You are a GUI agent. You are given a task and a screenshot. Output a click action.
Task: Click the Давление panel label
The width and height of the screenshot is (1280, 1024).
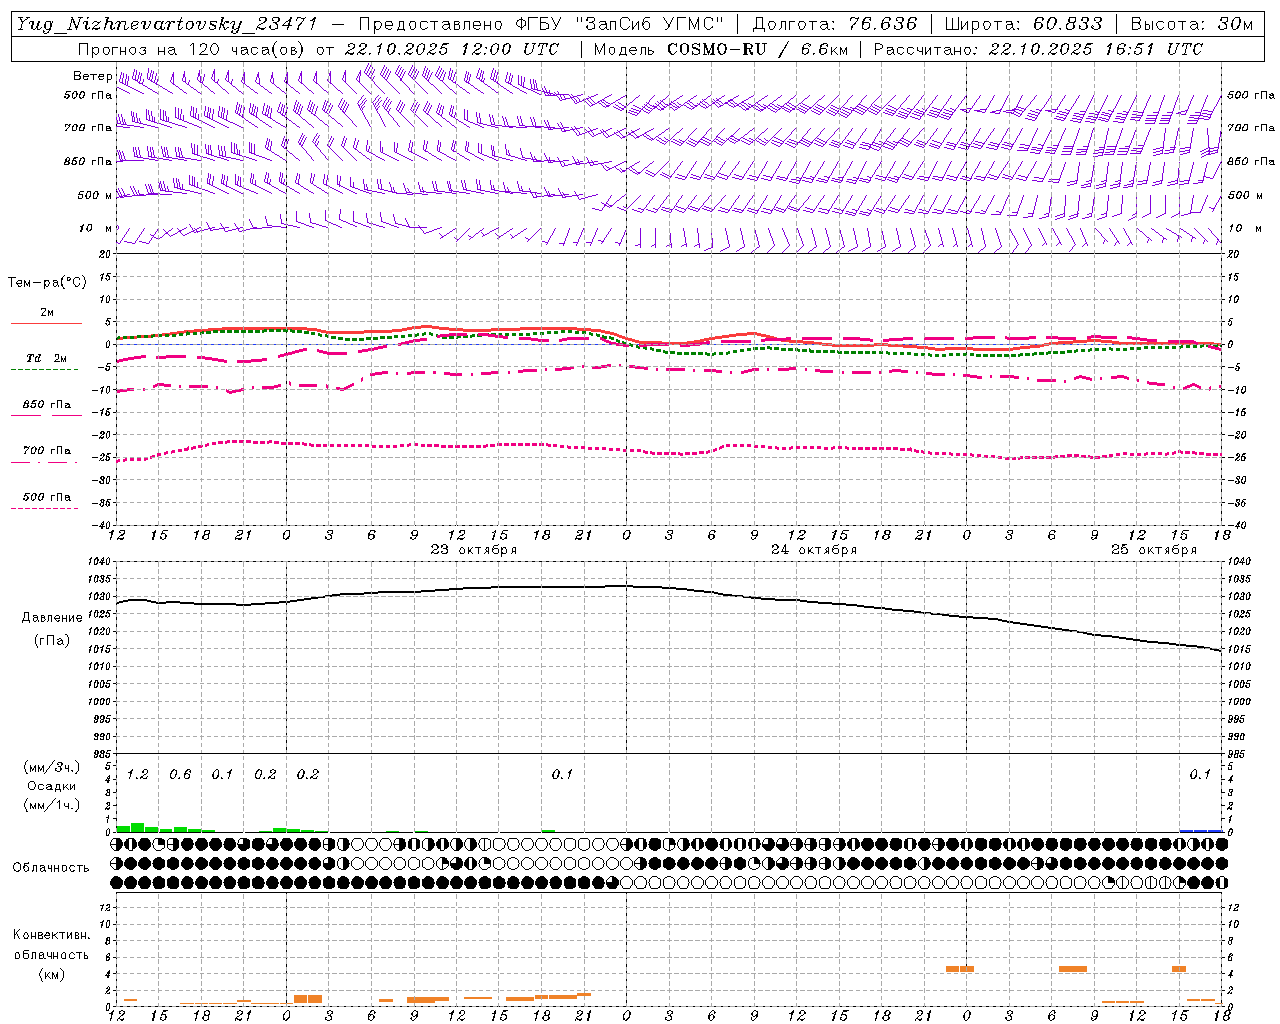52,618
